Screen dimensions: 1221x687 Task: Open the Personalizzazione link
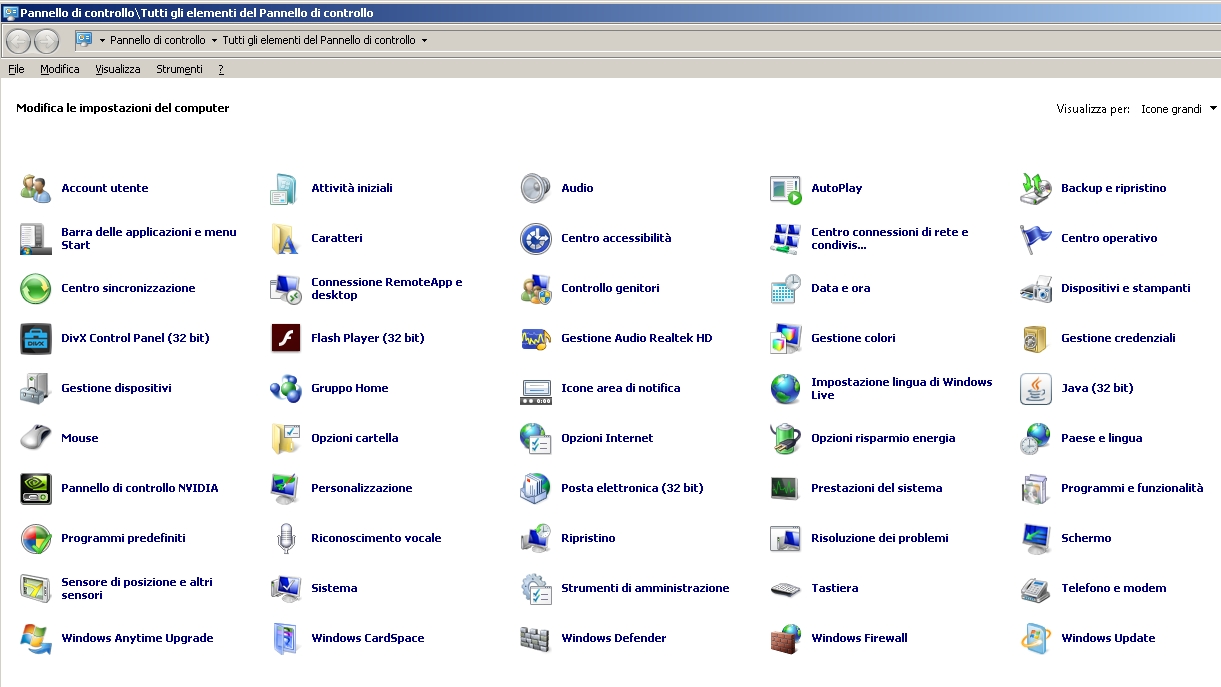(362, 488)
